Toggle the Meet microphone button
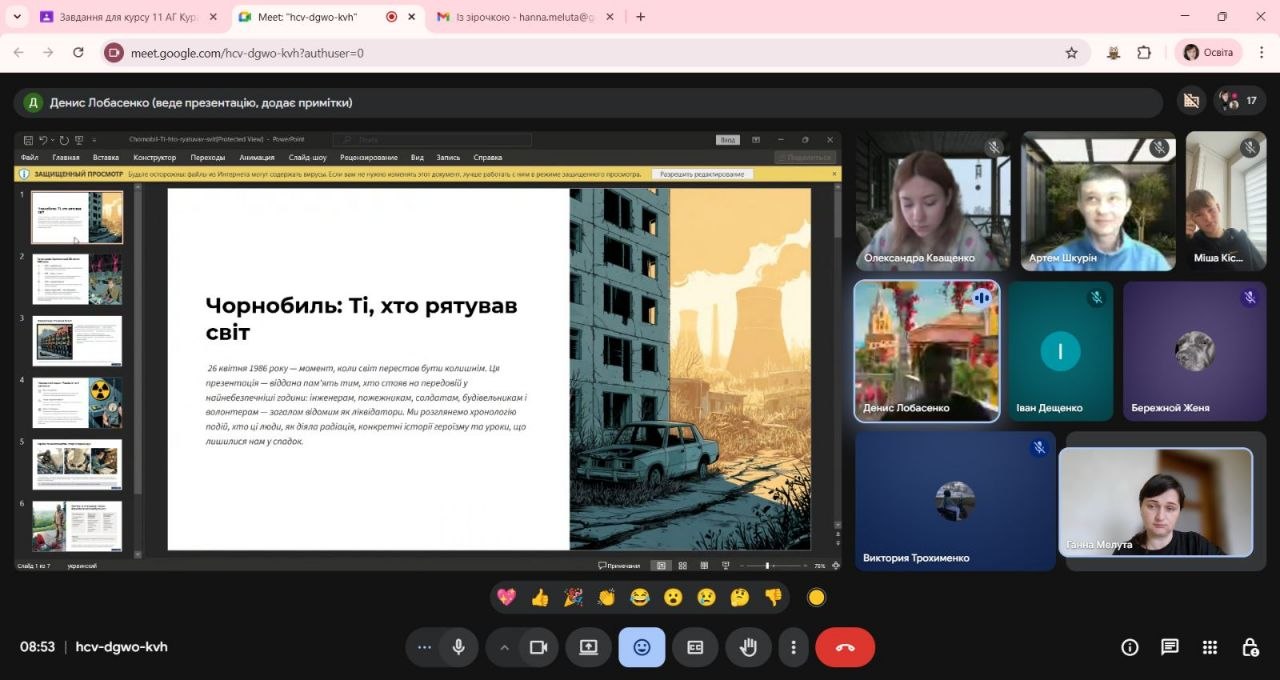This screenshot has width=1280, height=680. point(458,647)
